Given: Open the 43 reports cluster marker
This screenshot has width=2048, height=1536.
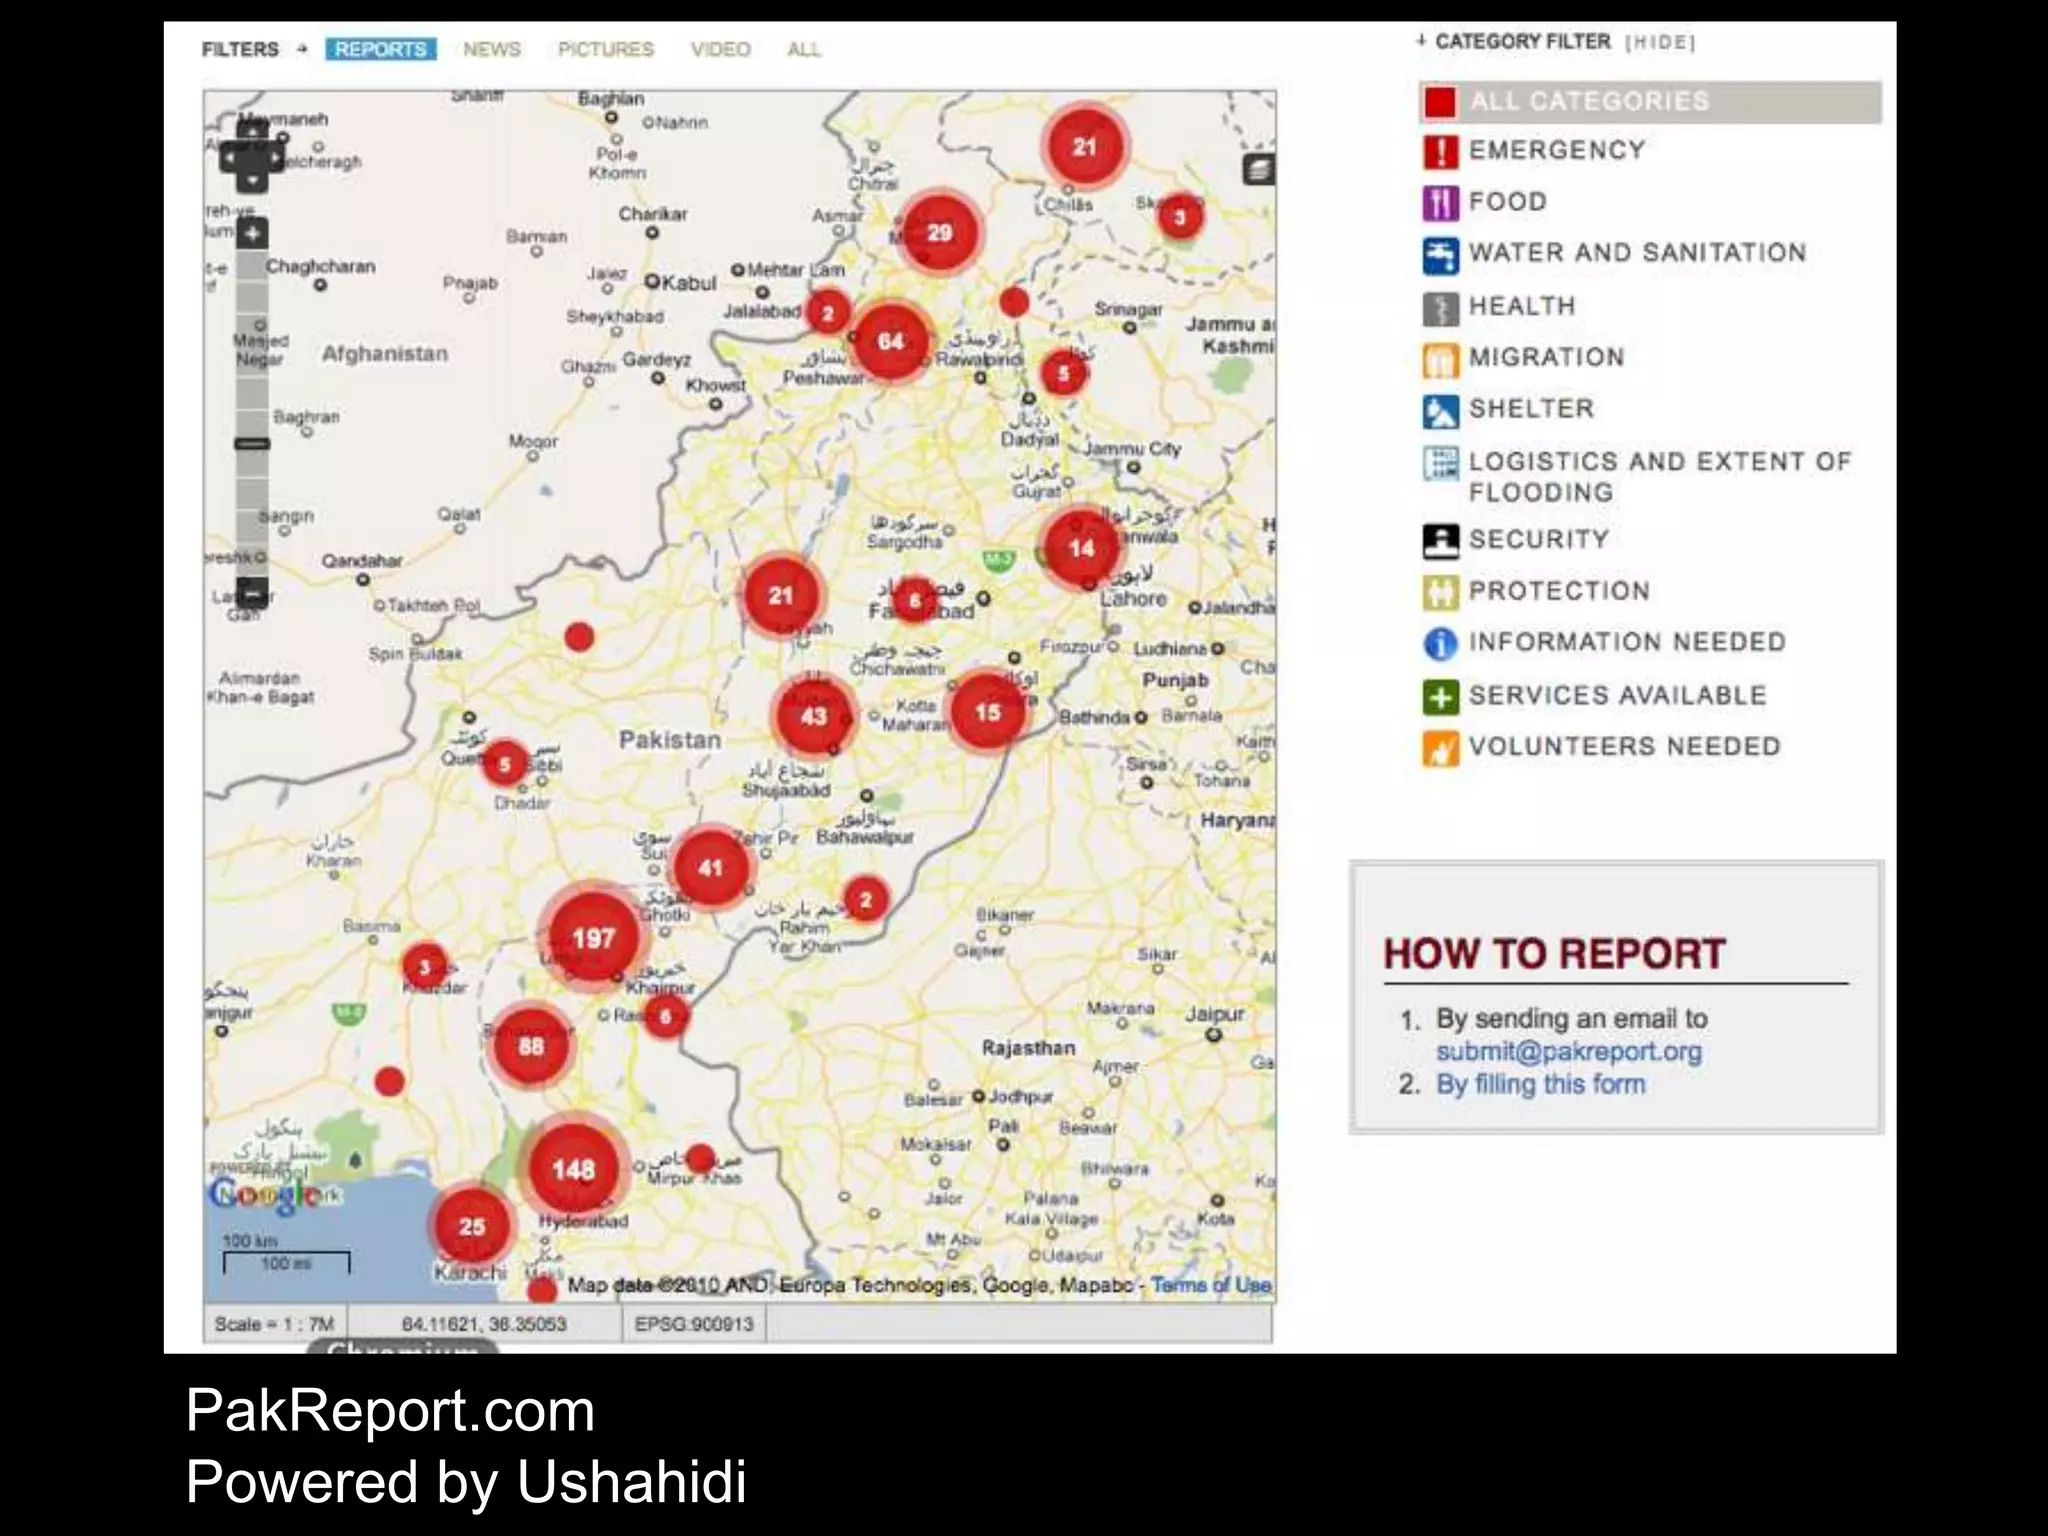Looking at the screenshot, I should tap(814, 716).
